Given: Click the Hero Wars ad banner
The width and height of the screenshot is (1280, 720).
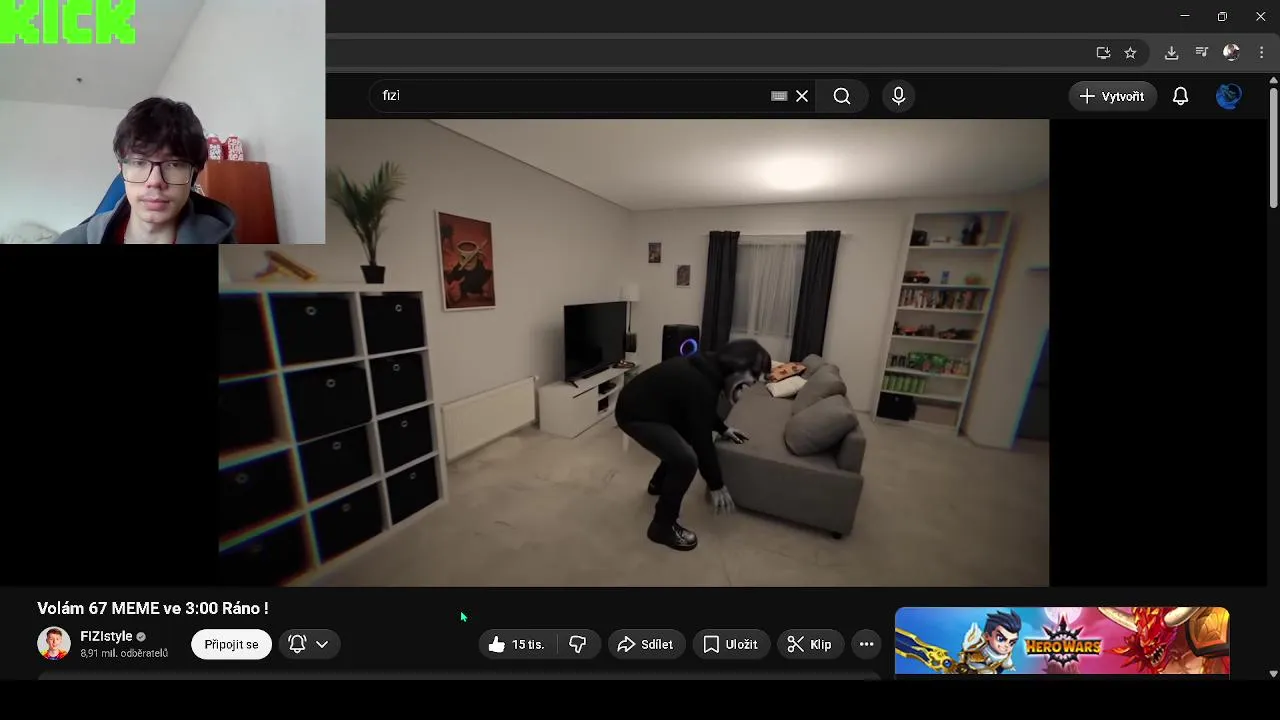Looking at the screenshot, I should (x=1062, y=640).
